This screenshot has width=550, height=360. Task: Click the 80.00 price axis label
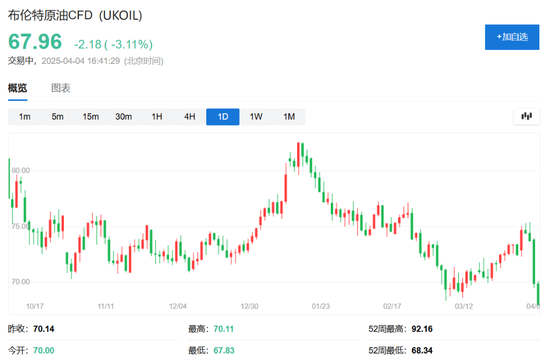coord(21,170)
